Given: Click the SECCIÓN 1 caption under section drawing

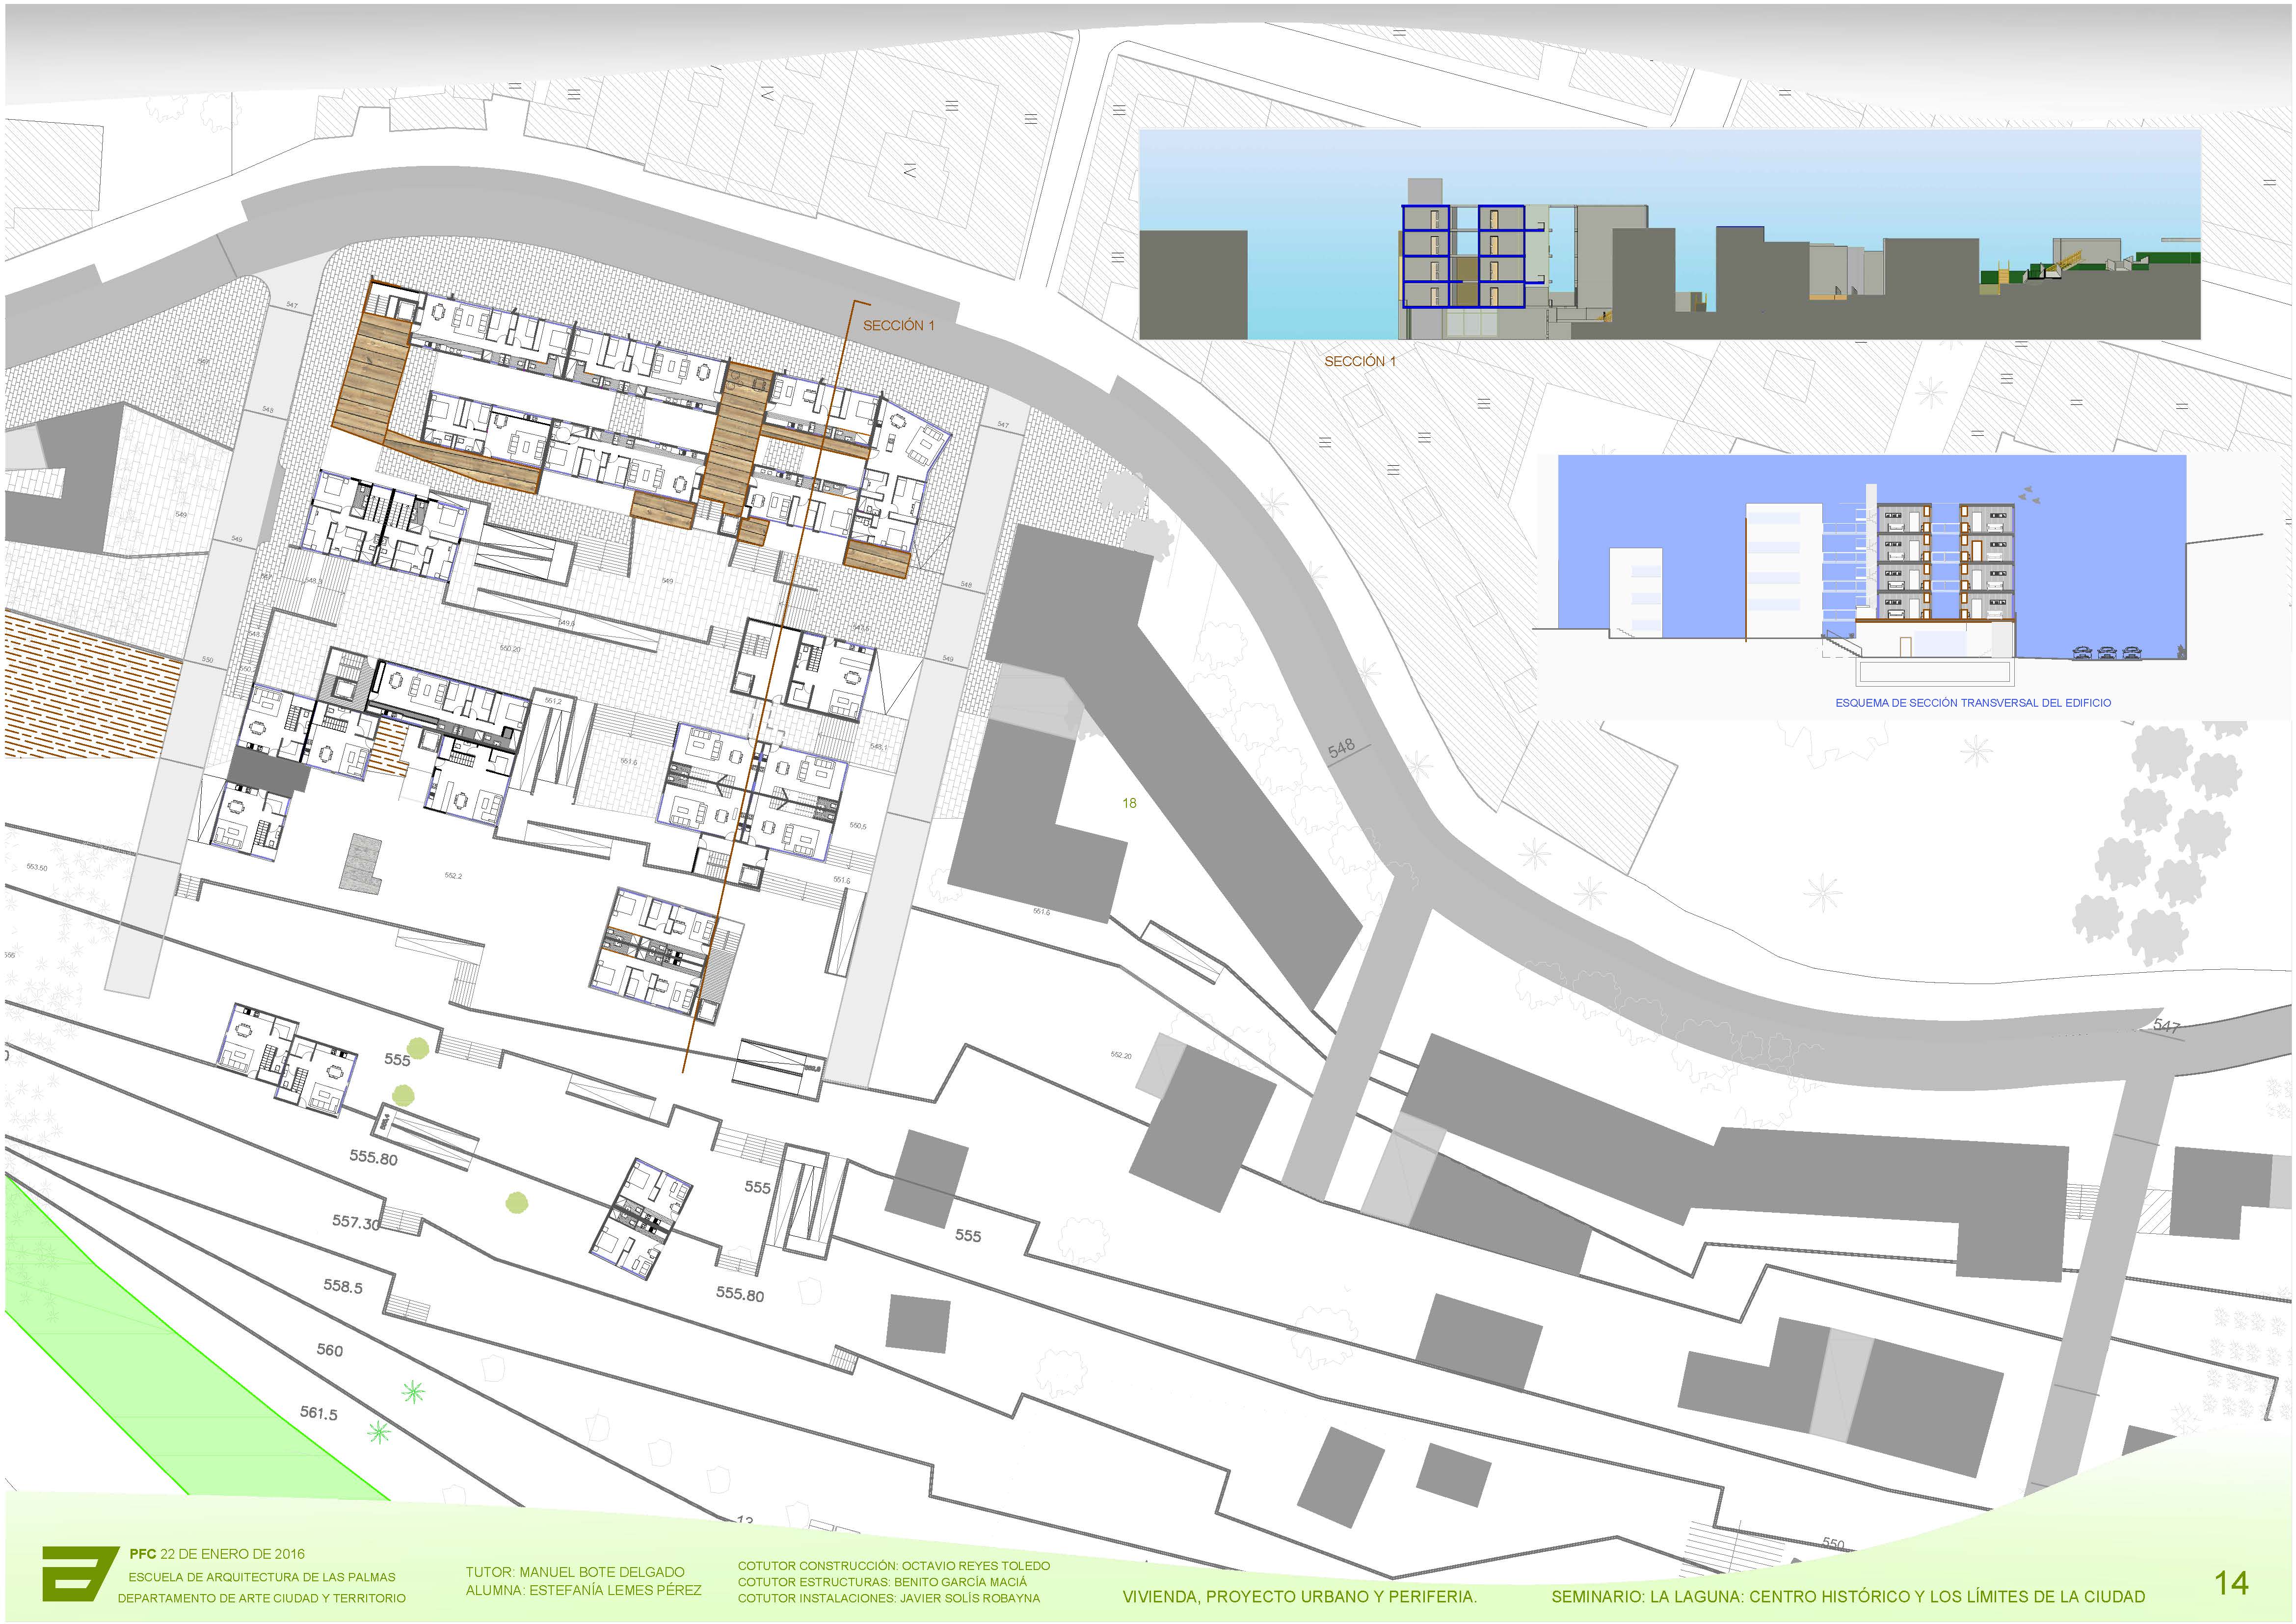Looking at the screenshot, I should [1359, 361].
